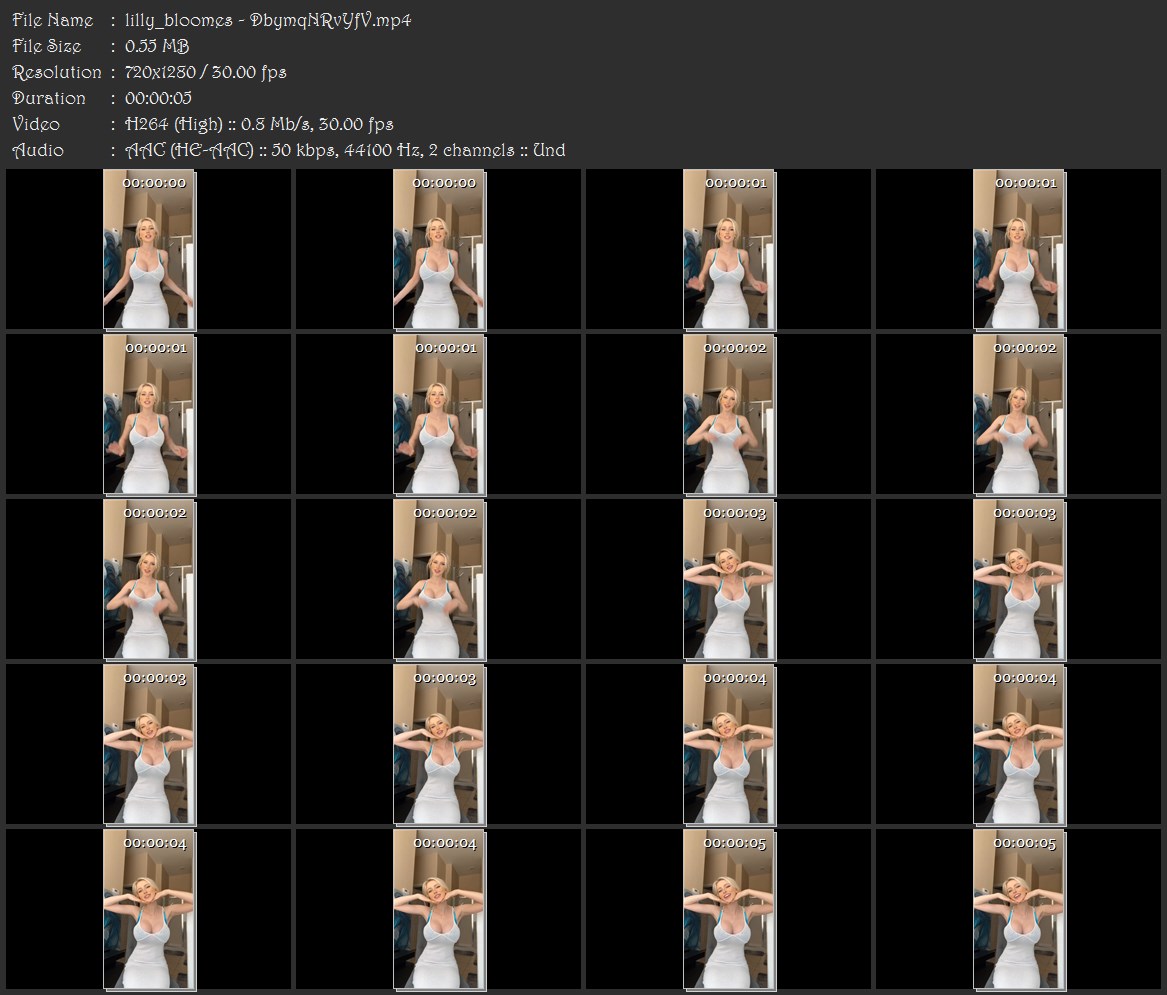Select the "AAC (HE-AAC) :: 50 kbps" audio line
Screen dimensions: 1167x995
[x=345, y=150]
